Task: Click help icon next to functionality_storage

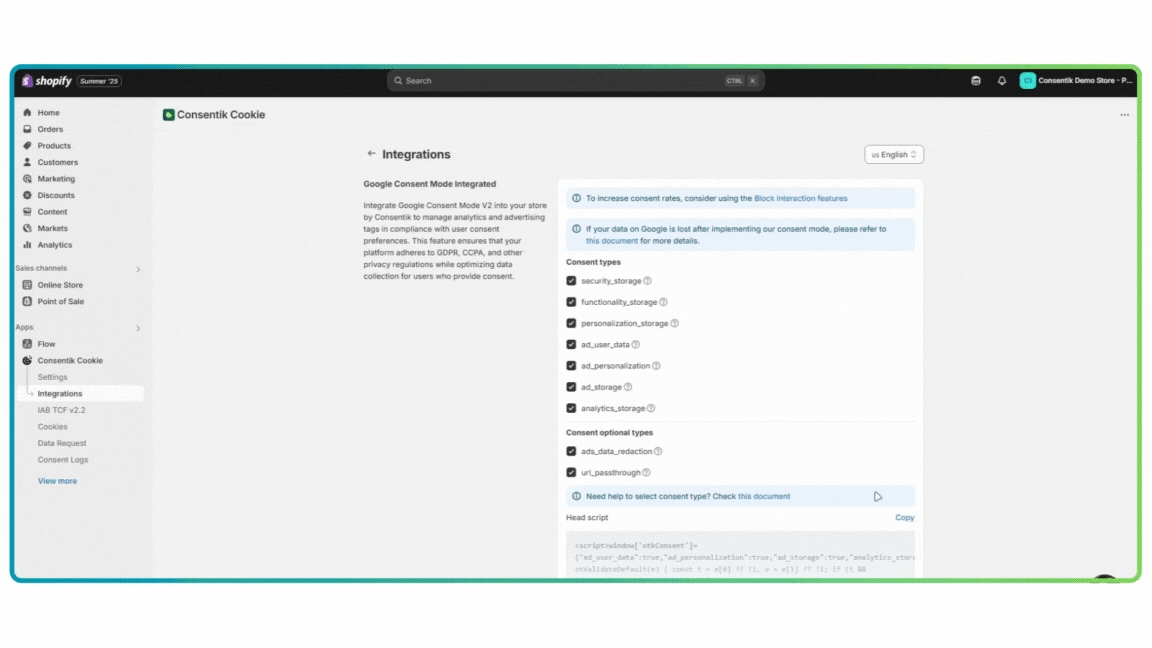Action: (x=663, y=302)
